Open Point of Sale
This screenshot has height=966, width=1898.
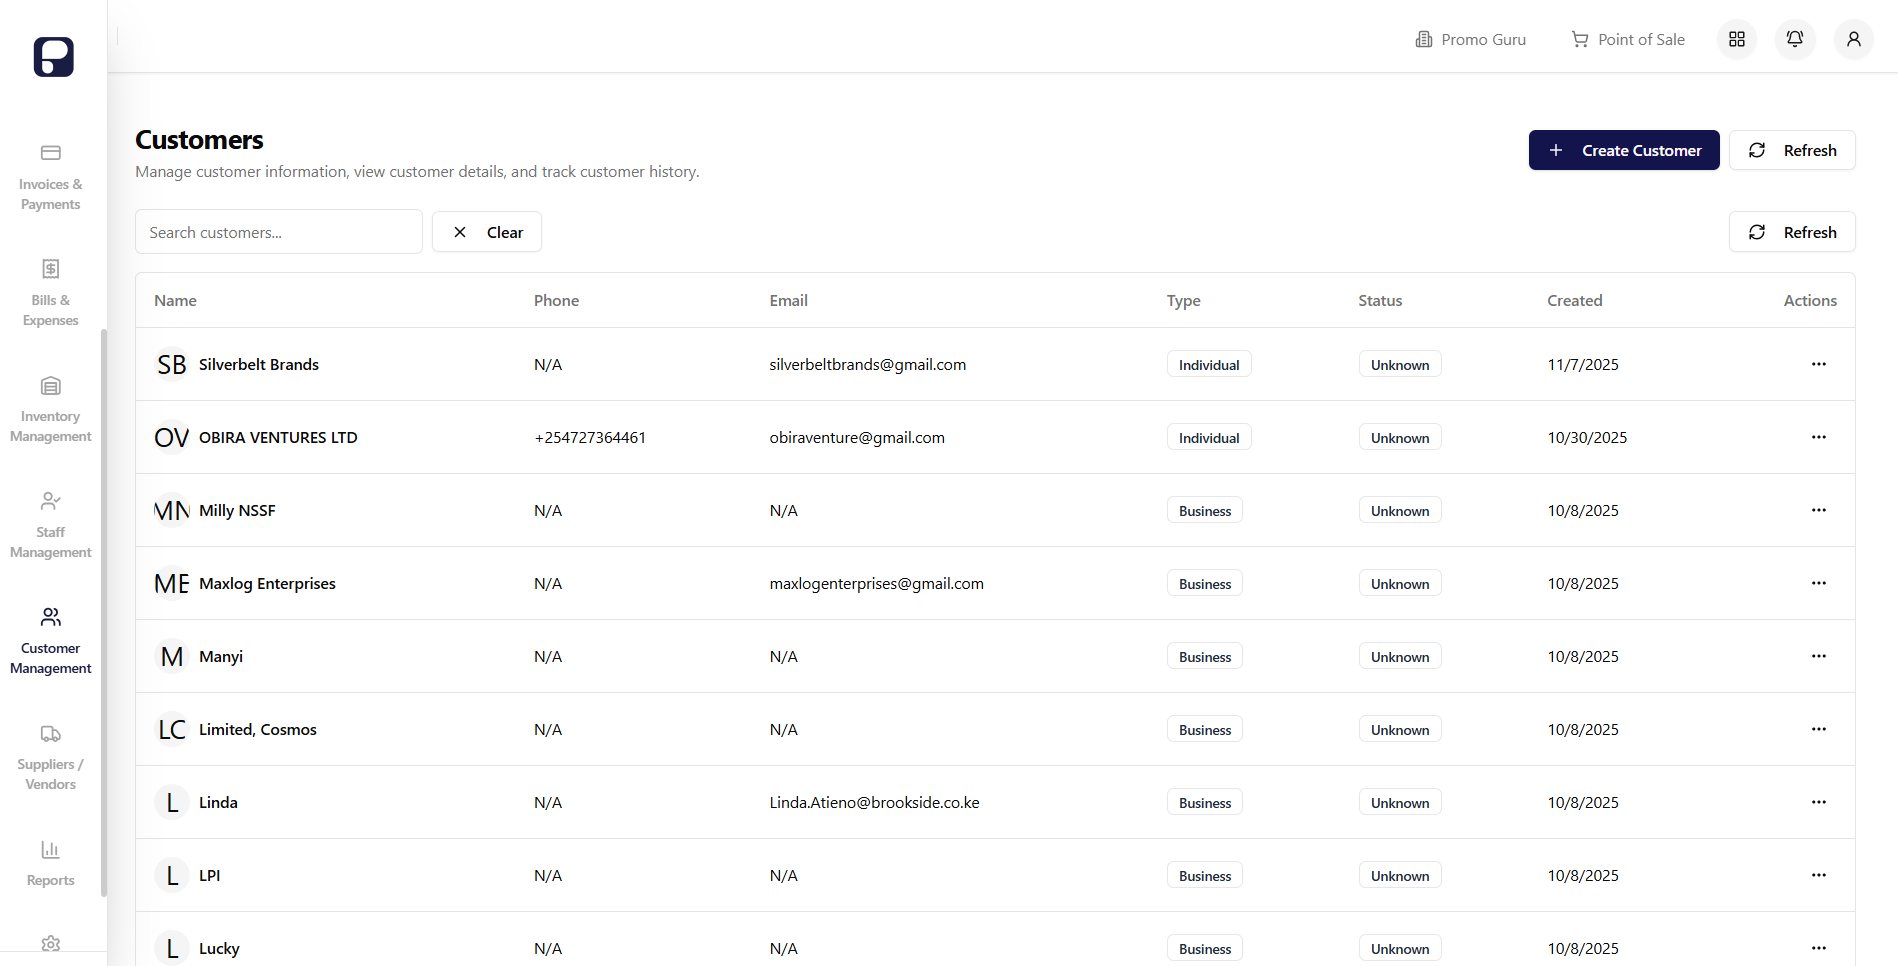pos(1627,39)
